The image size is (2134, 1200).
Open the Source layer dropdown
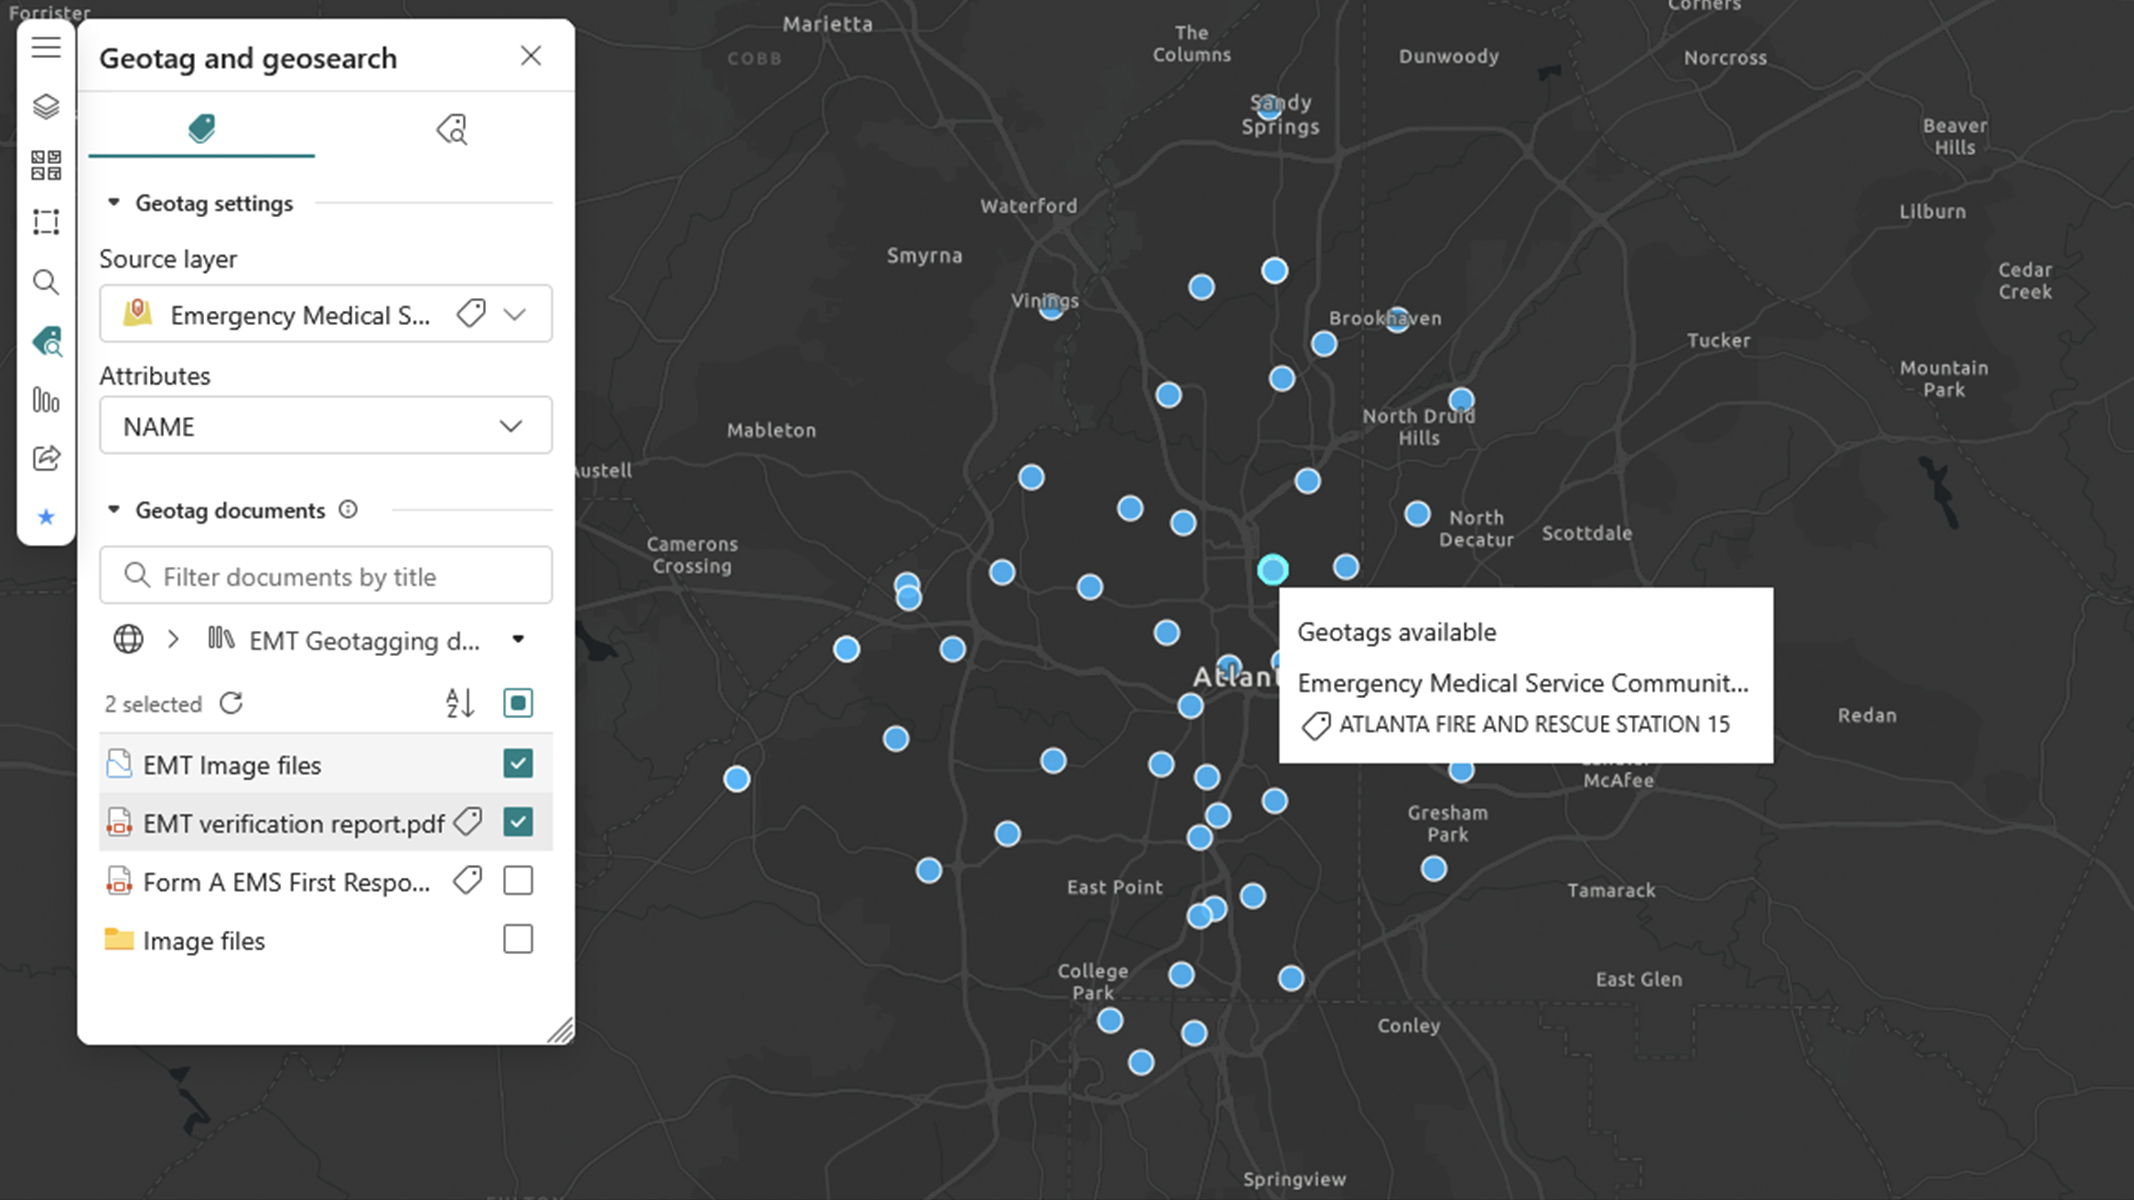coord(515,314)
